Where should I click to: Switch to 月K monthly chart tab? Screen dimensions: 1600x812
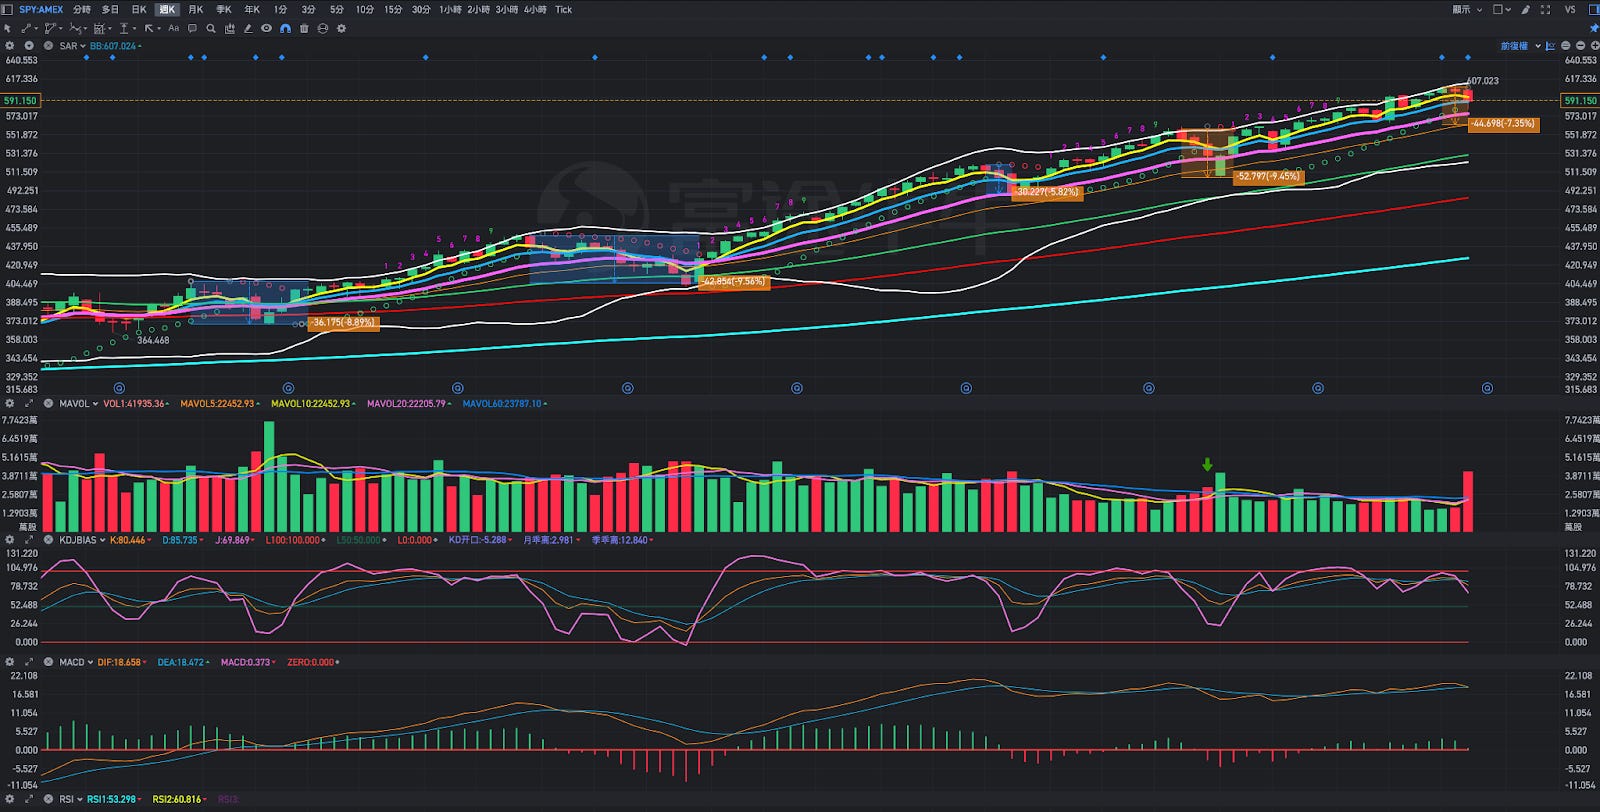click(x=196, y=9)
